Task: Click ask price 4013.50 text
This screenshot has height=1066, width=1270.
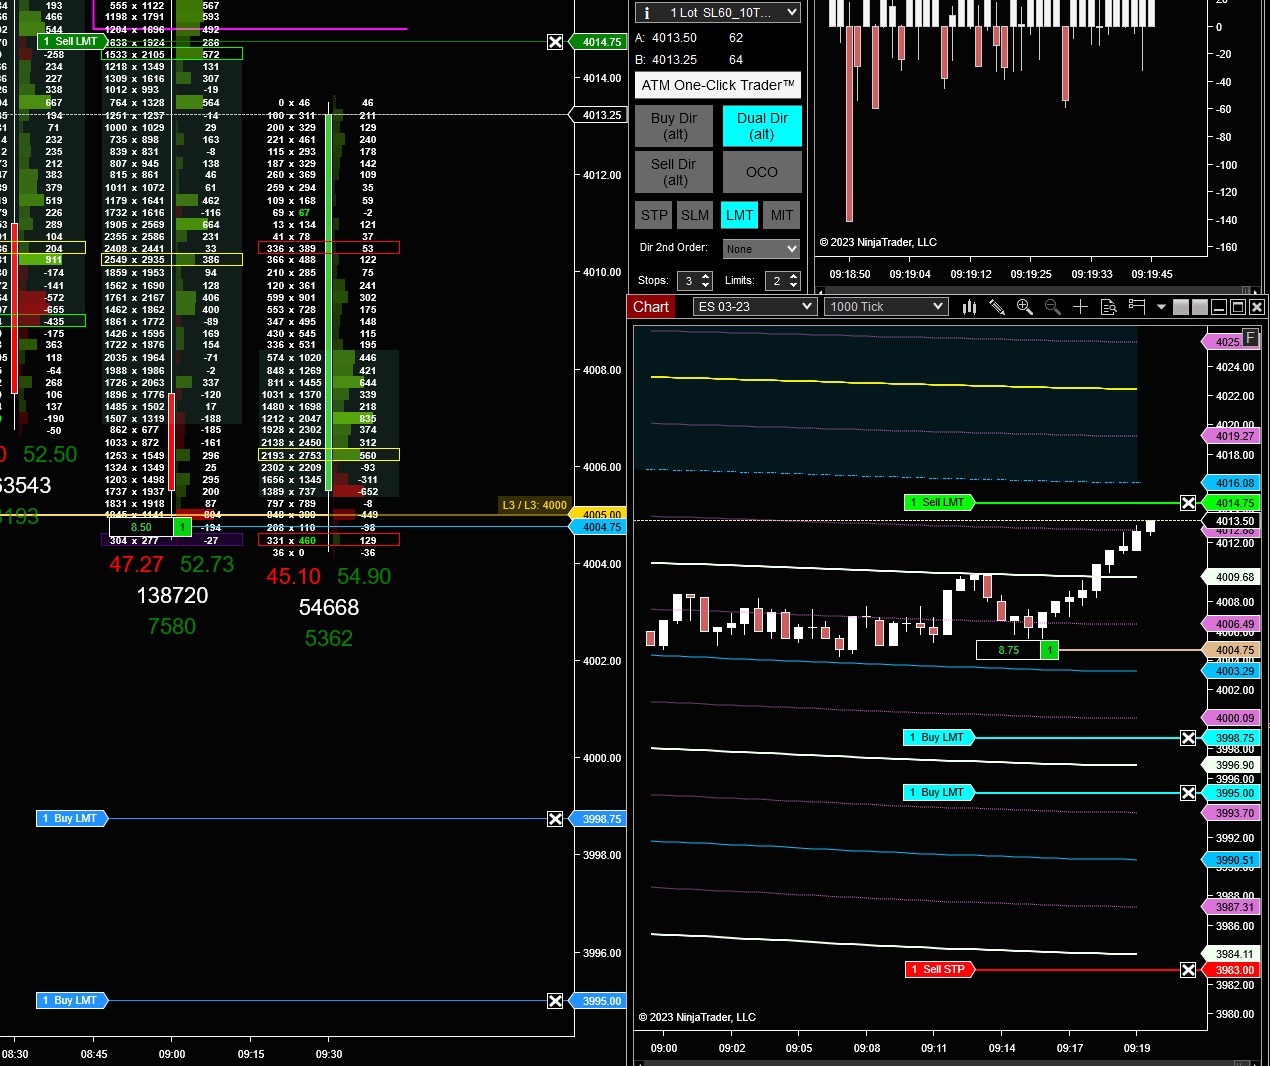Action: pyautogui.click(x=674, y=38)
